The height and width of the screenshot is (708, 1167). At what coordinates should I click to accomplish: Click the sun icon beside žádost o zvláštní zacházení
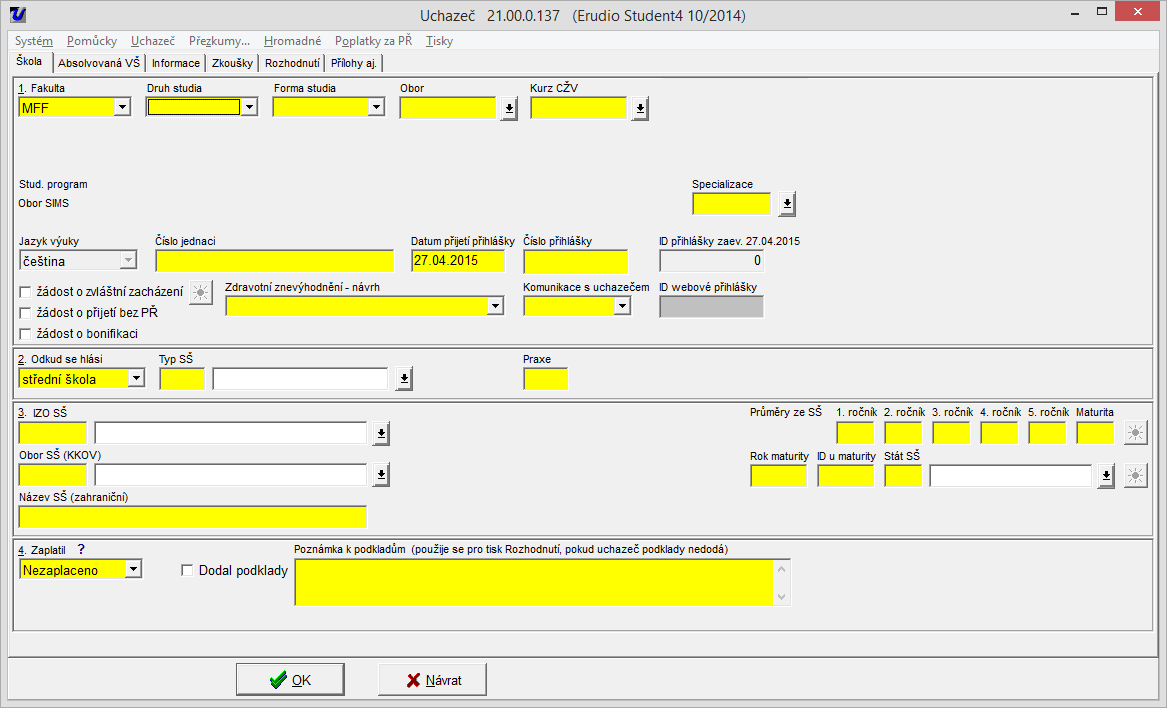[x=201, y=293]
